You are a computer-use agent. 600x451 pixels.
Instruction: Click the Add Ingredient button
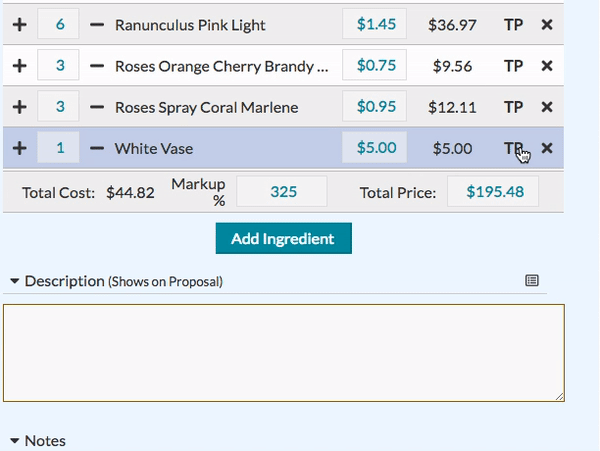[x=284, y=238]
